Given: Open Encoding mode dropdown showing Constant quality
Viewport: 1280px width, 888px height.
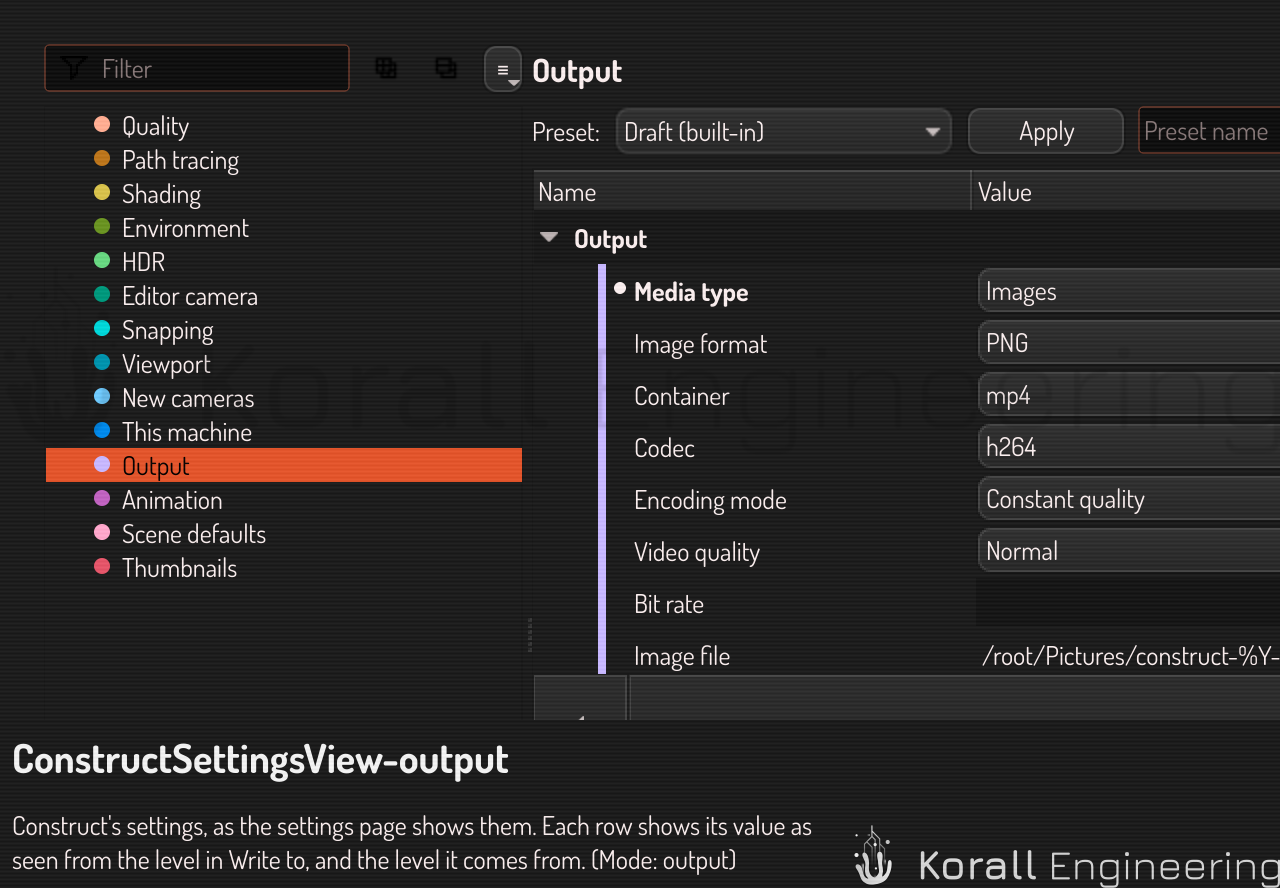Looking at the screenshot, I should pyautogui.click(x=1129, y=500).
